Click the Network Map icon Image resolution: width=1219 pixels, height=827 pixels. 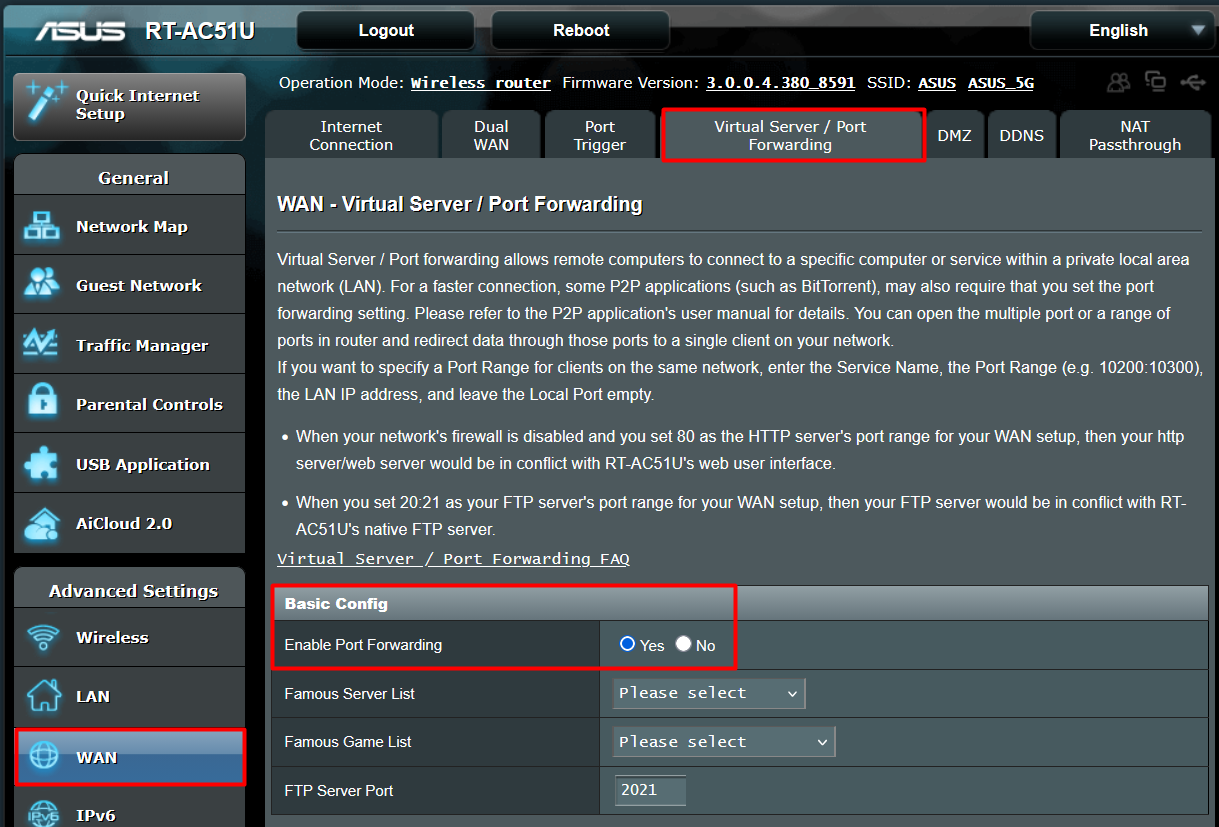click(x=43, y=226)
